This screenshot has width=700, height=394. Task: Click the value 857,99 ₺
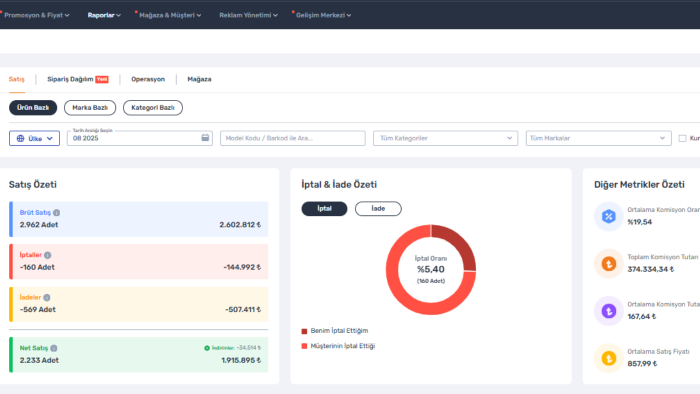point(642,364)
